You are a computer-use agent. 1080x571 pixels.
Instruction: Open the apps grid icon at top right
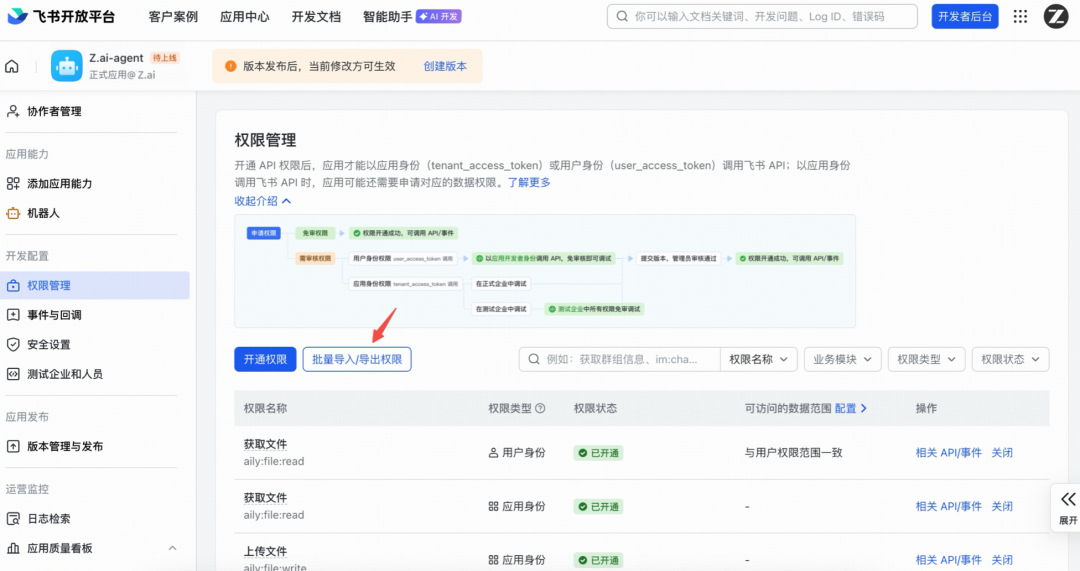(1020, 16)
